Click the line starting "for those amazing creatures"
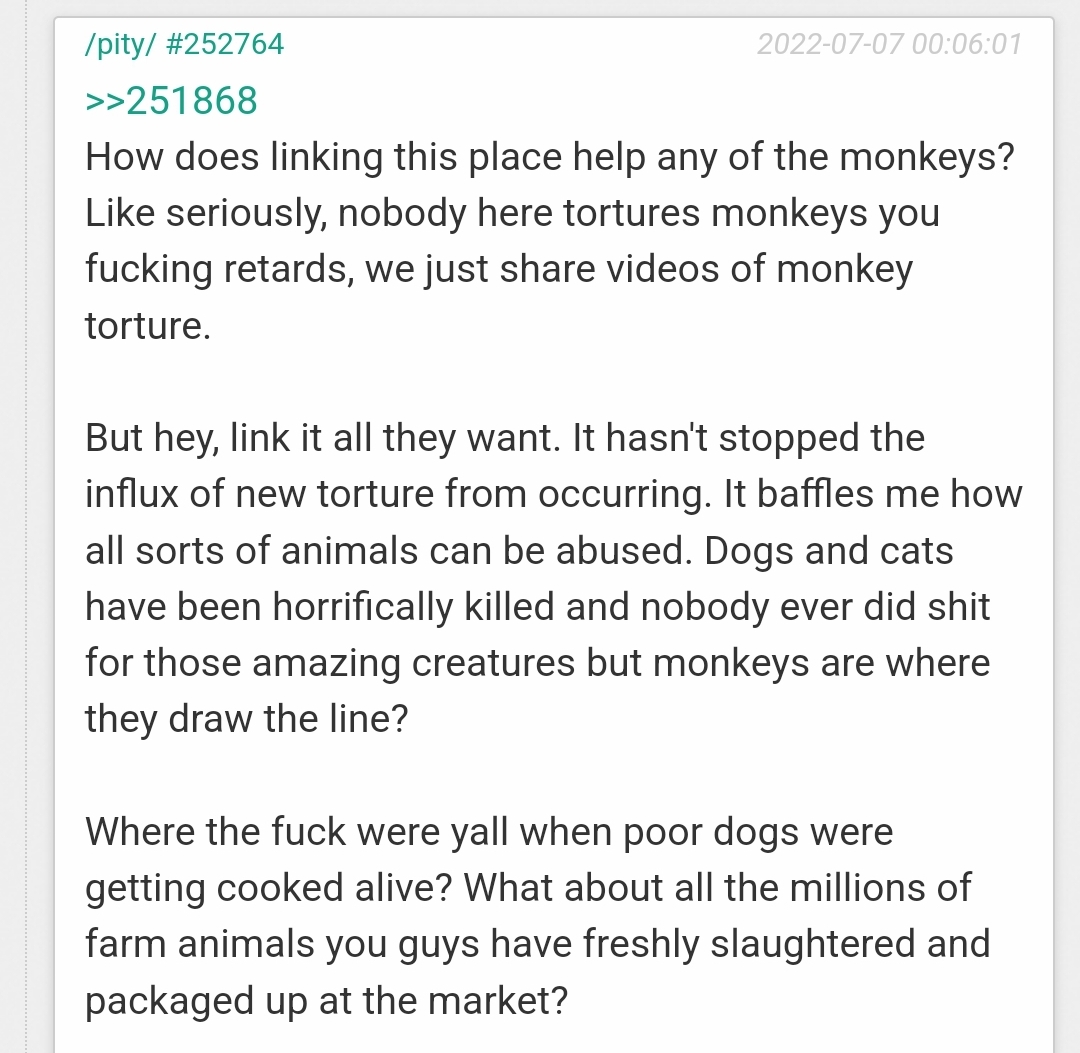 (x=537, y=663)
